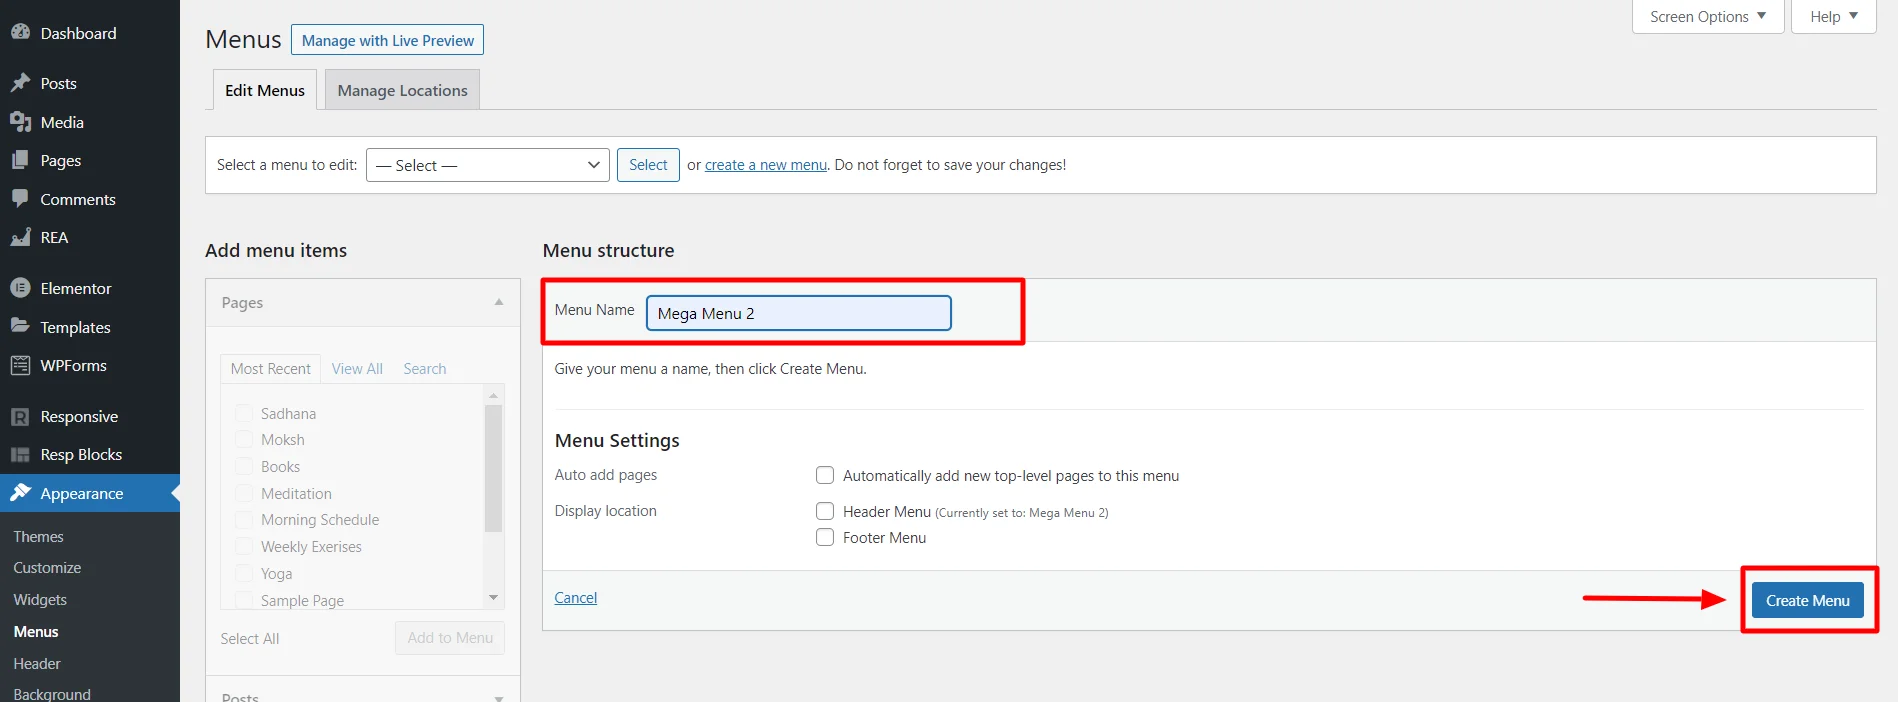This screenshot has width=1898, height=702.
Task: Click the Cancel link
Action: click(575, 598)
